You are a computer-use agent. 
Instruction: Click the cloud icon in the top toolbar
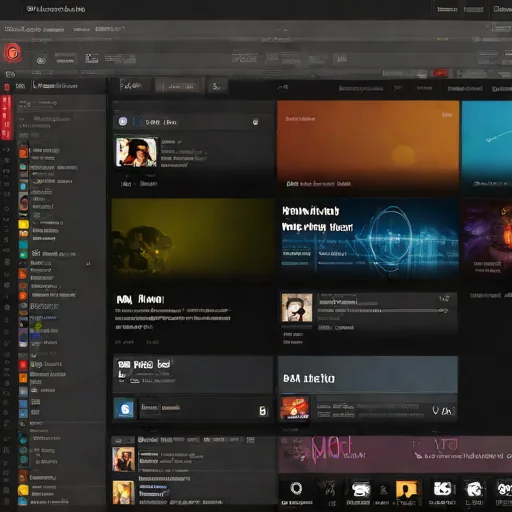(x=41, y=60)
